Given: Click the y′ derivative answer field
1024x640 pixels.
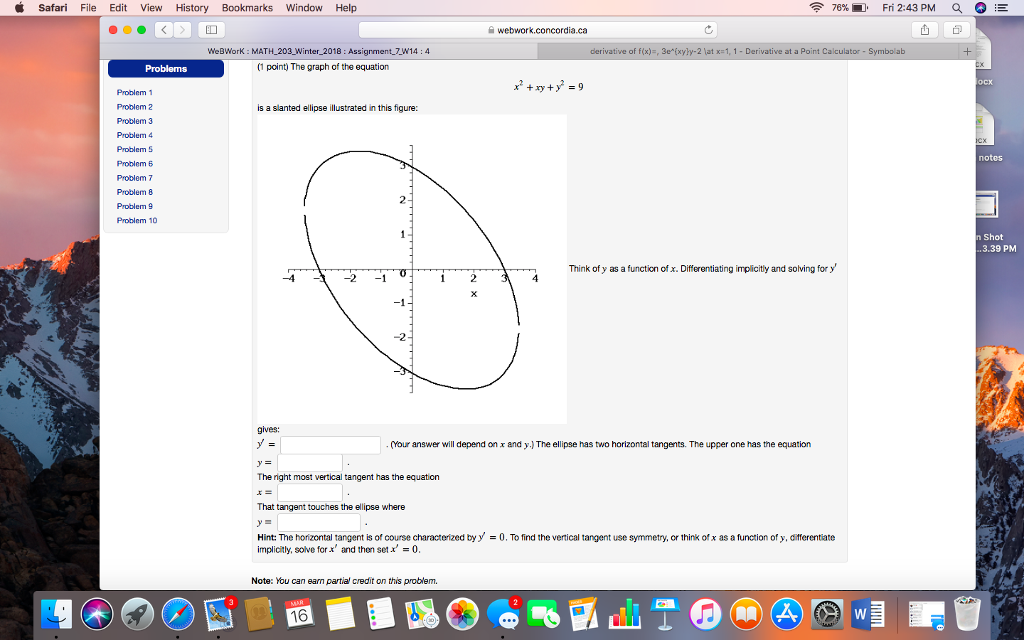Looking at the screenshot, I should [x=330, y=445].
